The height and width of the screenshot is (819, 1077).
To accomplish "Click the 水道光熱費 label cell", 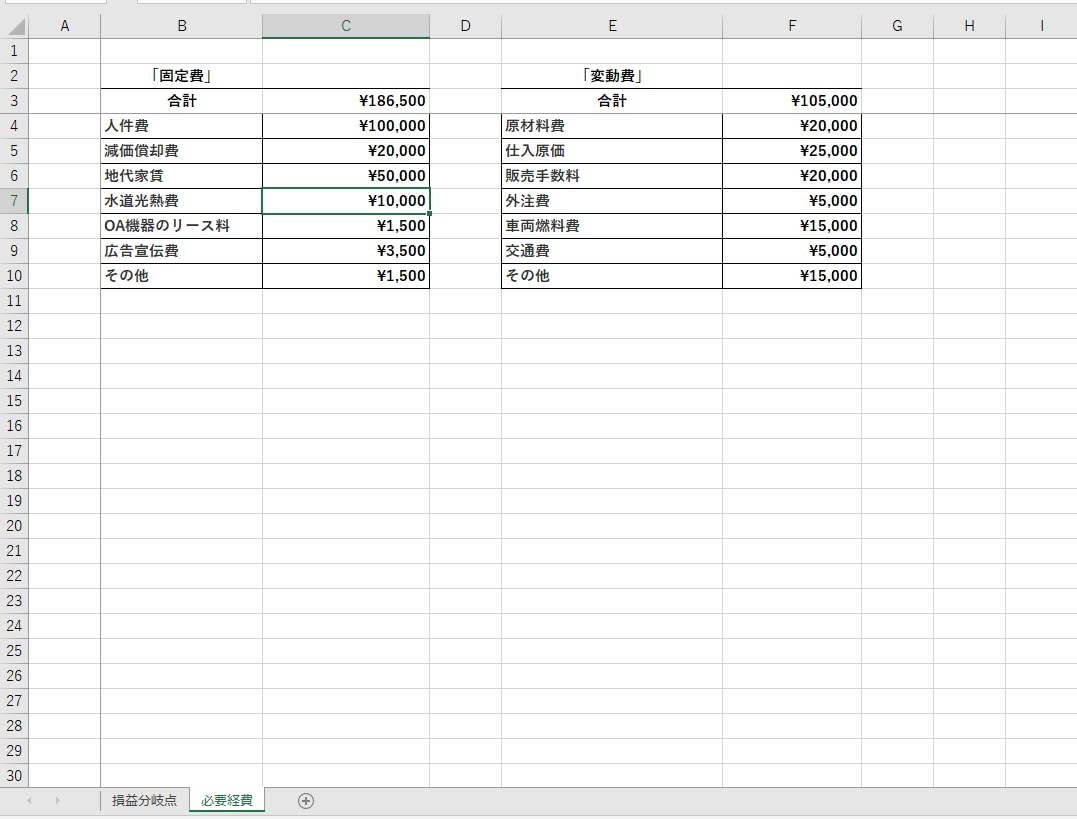I will 181,201.
